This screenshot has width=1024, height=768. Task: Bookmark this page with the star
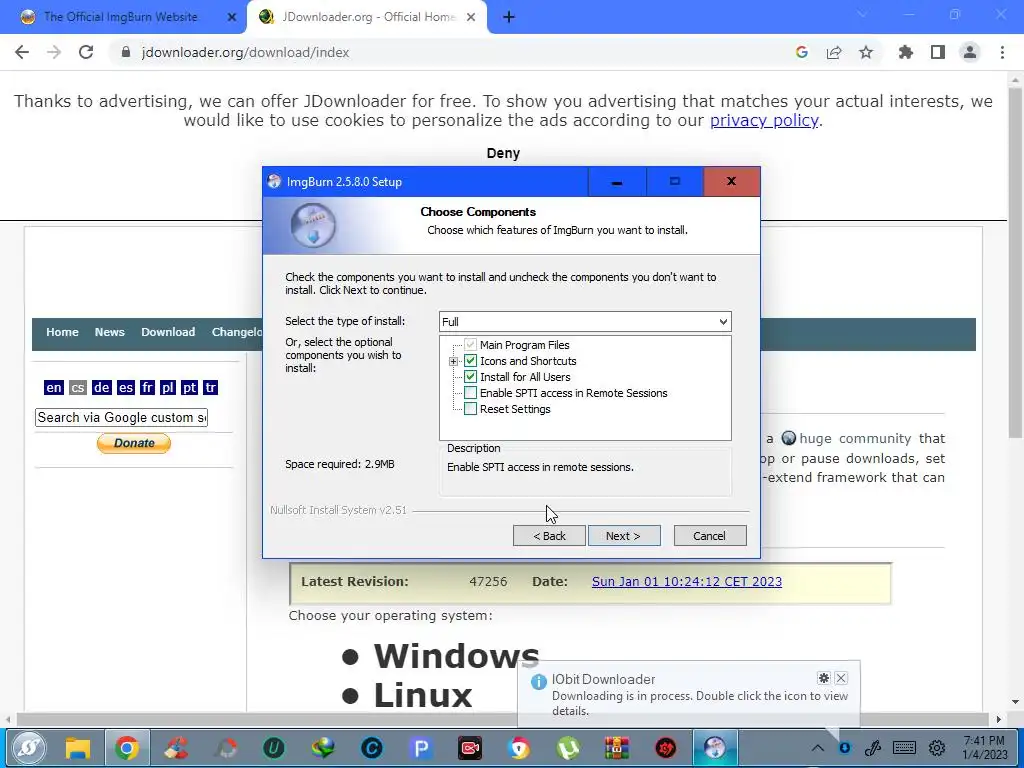coord(865,52)
